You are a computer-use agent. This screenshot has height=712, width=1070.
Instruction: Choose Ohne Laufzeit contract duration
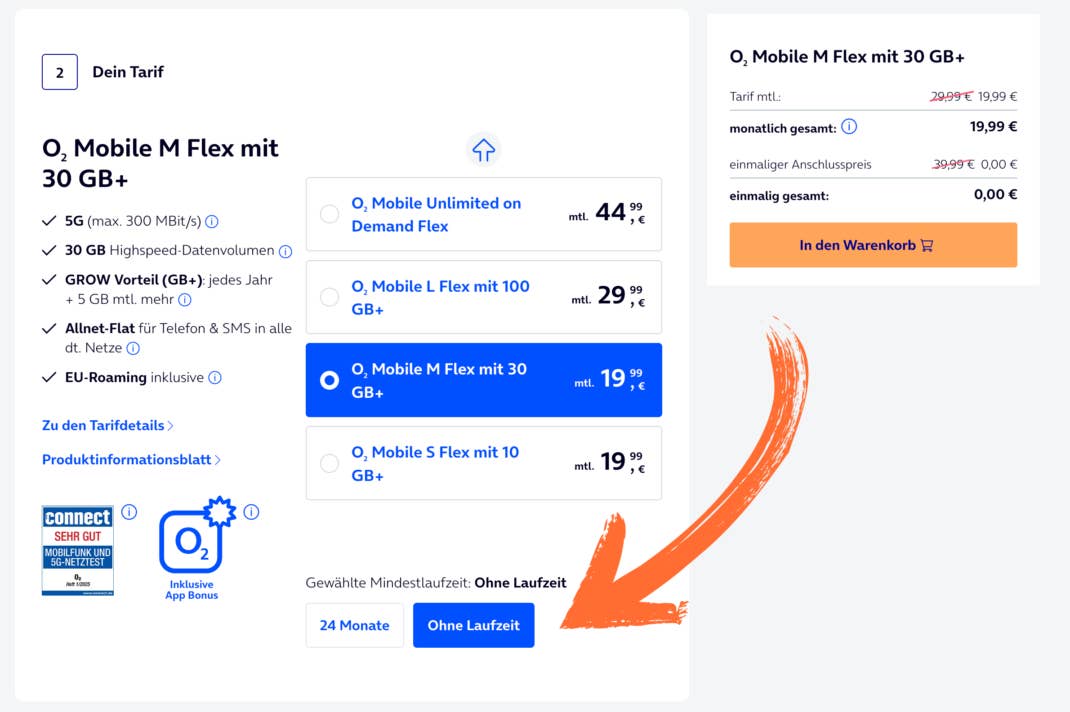474,625
